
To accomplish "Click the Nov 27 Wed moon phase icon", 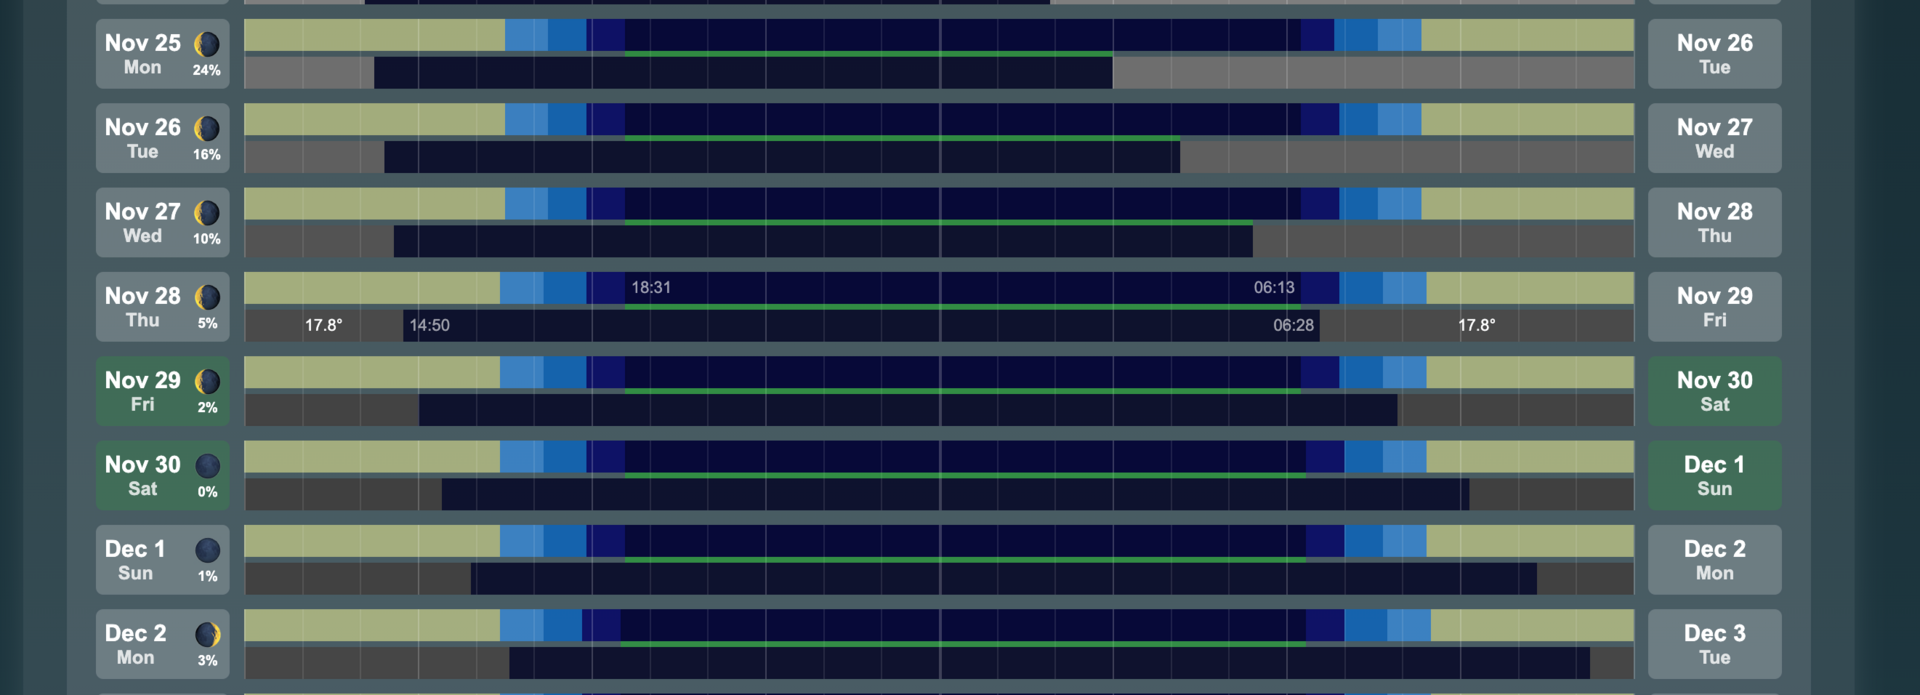I will pos(207,213).
